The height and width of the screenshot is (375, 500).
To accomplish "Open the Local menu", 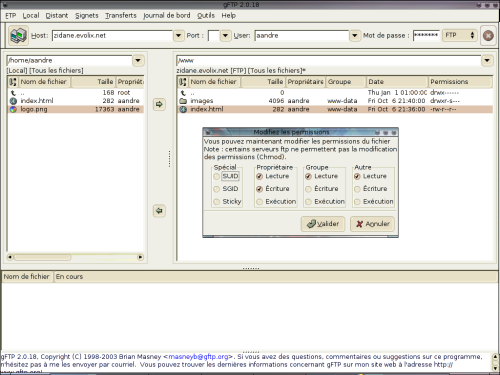I will 31,15.
